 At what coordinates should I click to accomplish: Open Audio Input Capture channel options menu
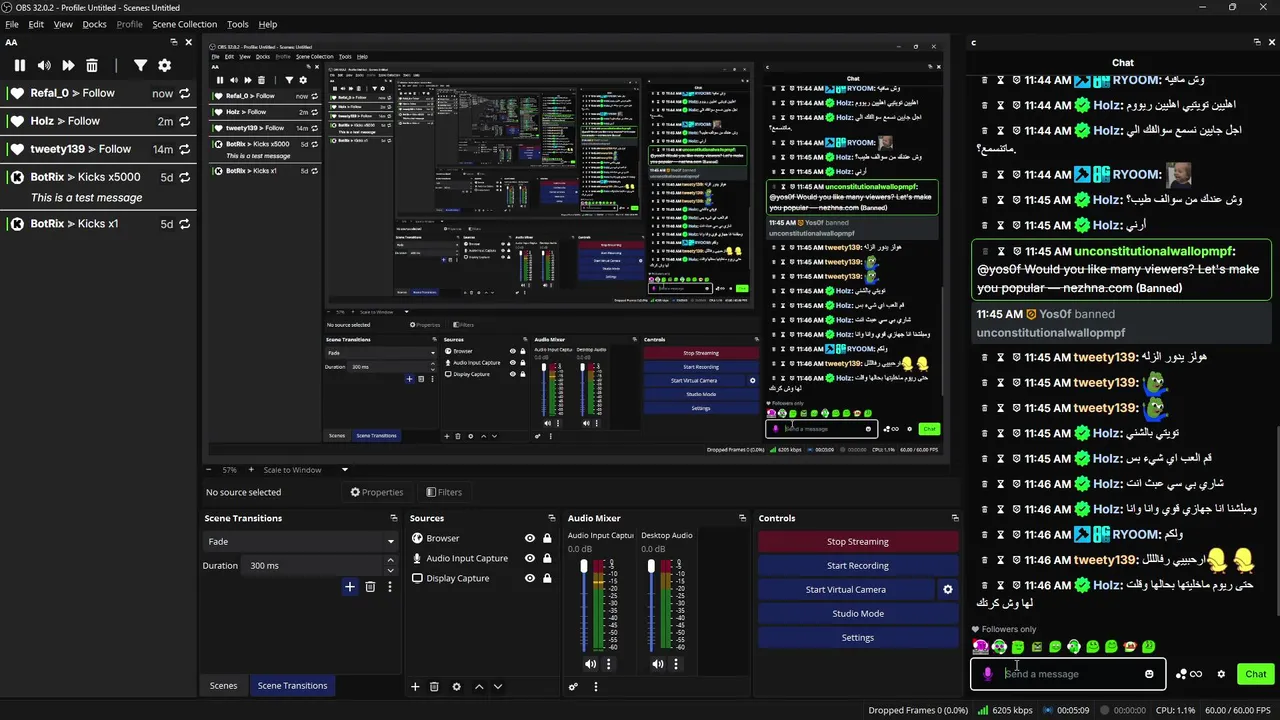tap(608, 664)
